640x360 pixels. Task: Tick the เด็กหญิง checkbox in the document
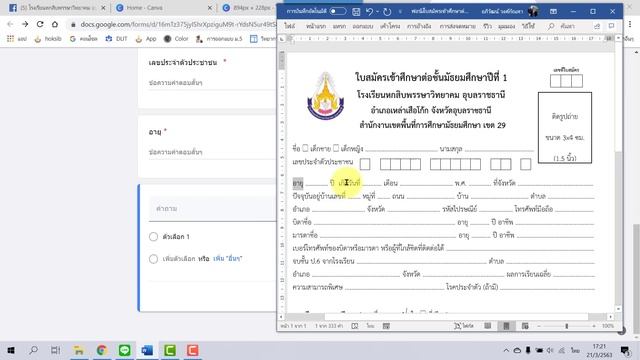[336, 148]
